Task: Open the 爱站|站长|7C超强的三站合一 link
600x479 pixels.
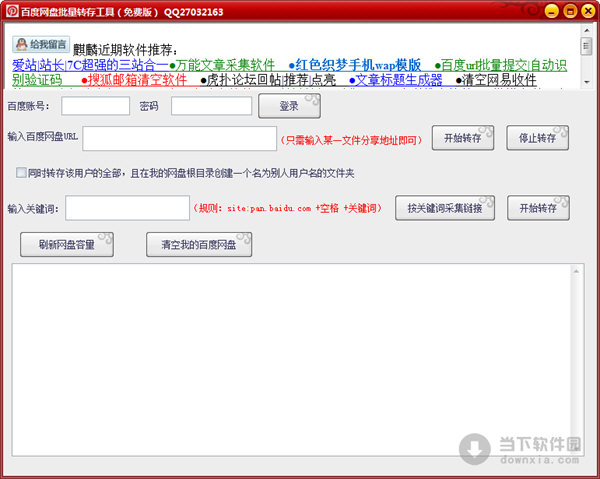Action: click(x=90, y=65)
